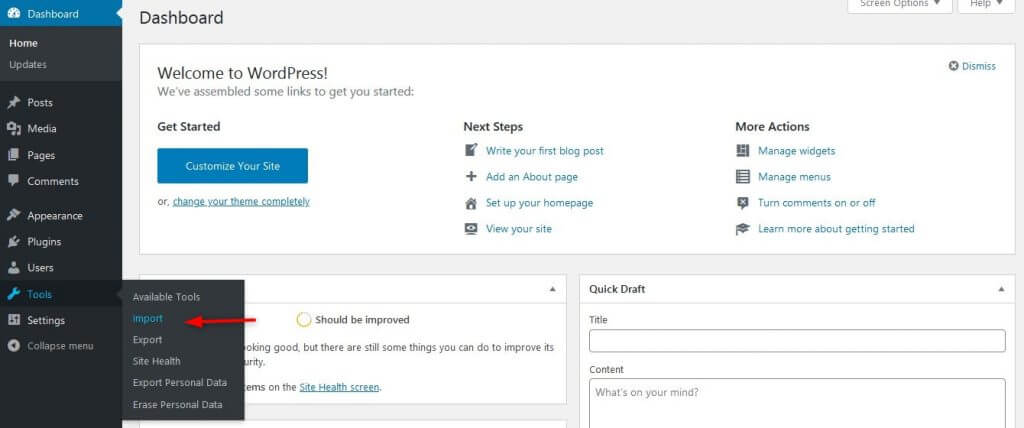Click the Collapse menu arrow icon
The width and height of the screenshot is (1024, 428).
14,346
